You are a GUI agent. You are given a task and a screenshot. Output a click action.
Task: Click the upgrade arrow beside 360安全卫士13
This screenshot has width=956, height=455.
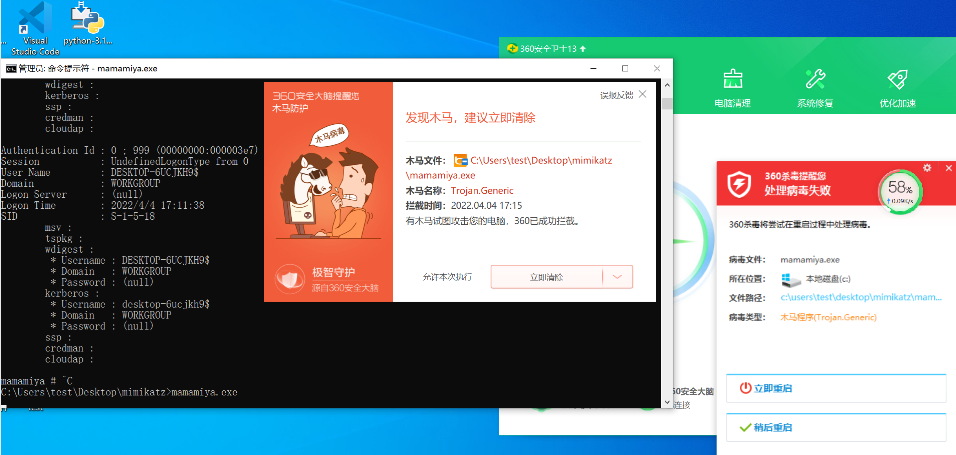point(583,48)
